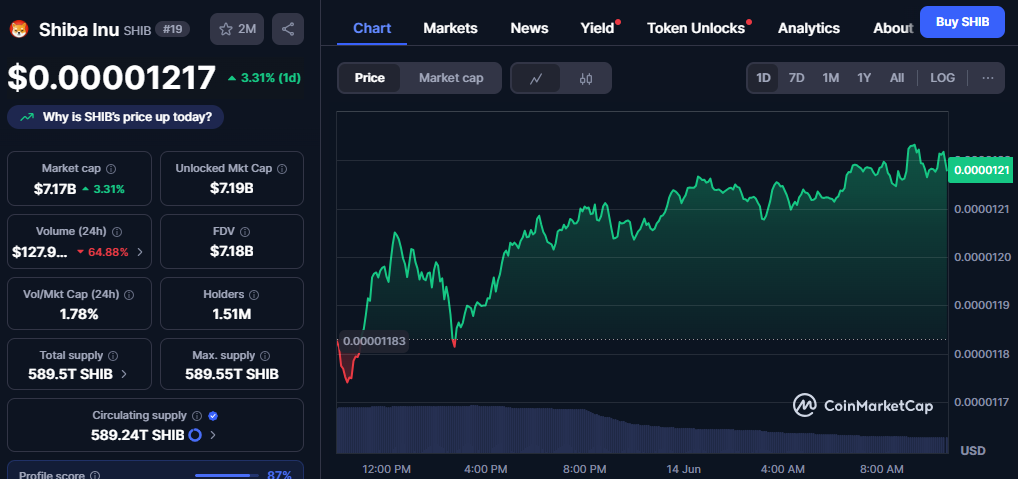1018x479 pixels.
Task: Set chart range to 1Y
Action: (863, 78)
